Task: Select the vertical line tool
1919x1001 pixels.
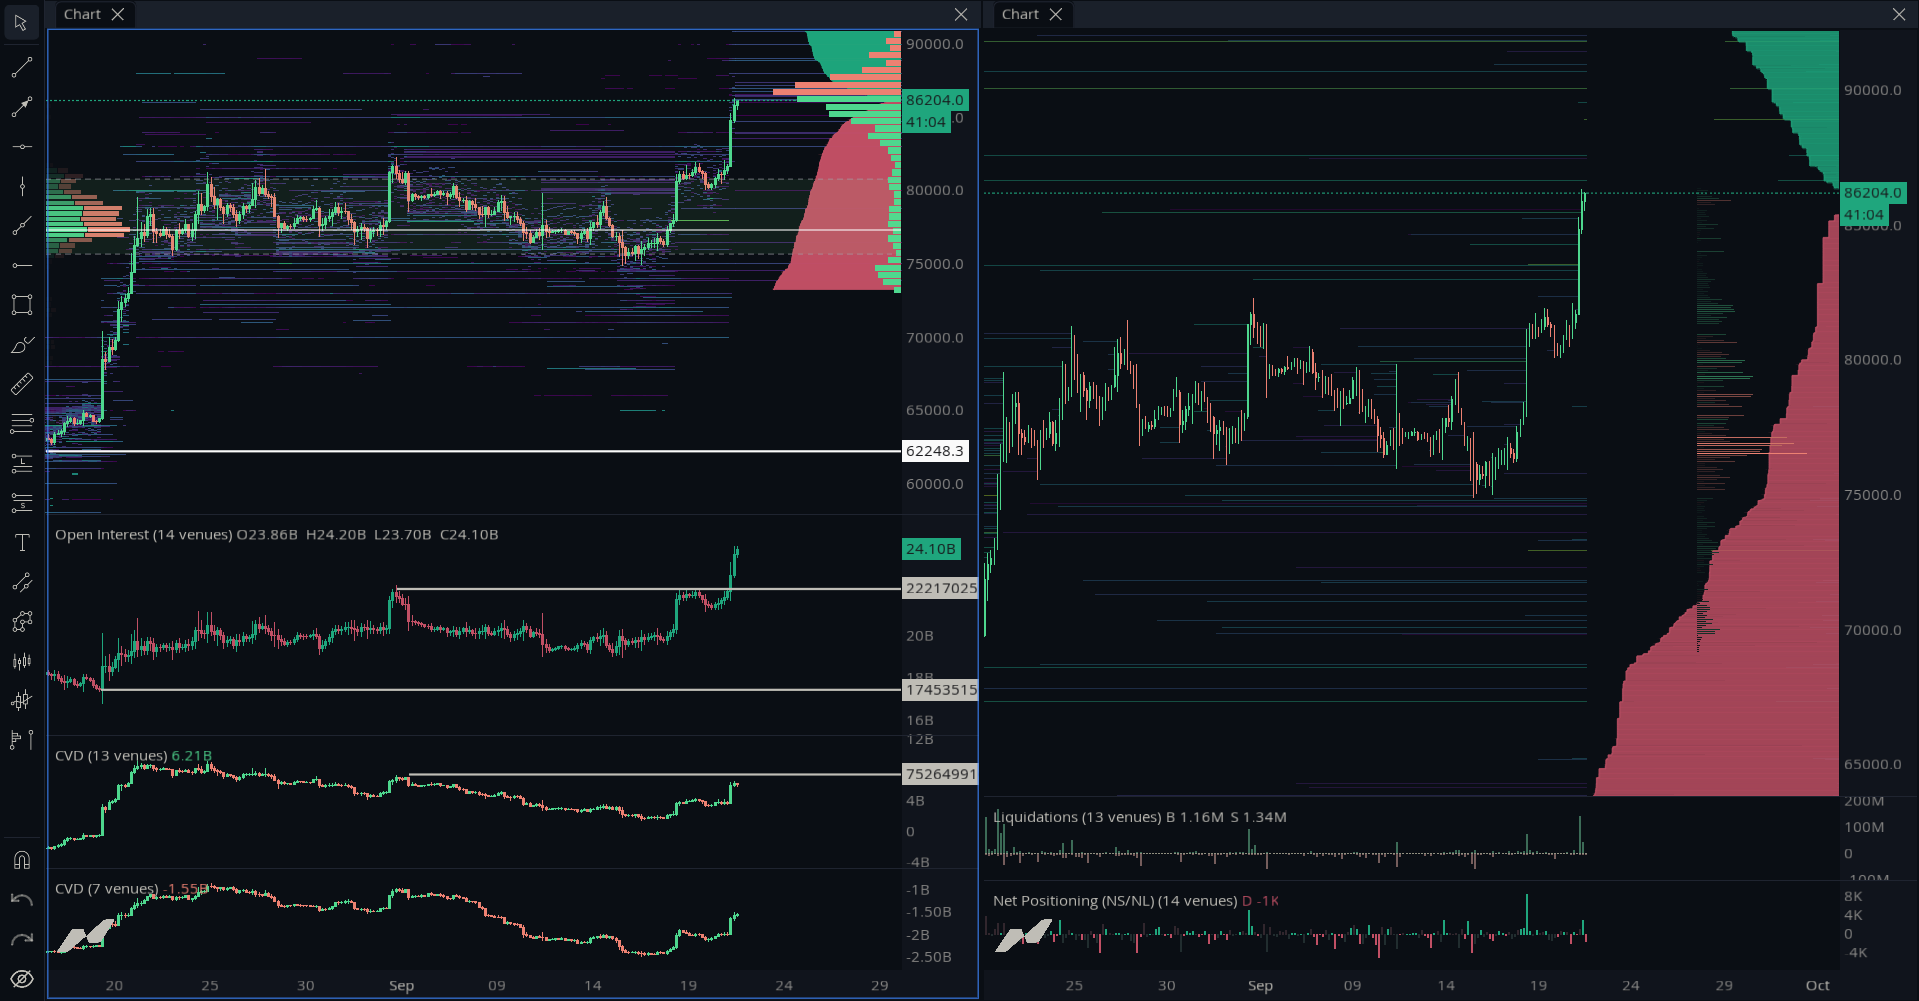Action: (21, 186)
